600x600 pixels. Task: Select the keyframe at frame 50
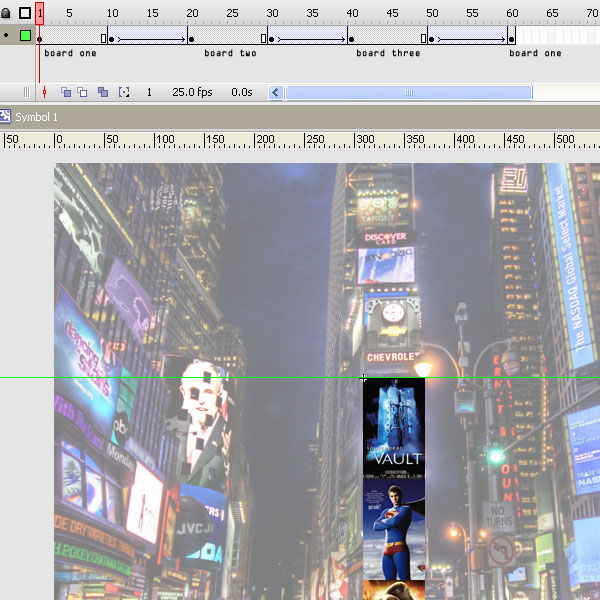pos(431,39)
